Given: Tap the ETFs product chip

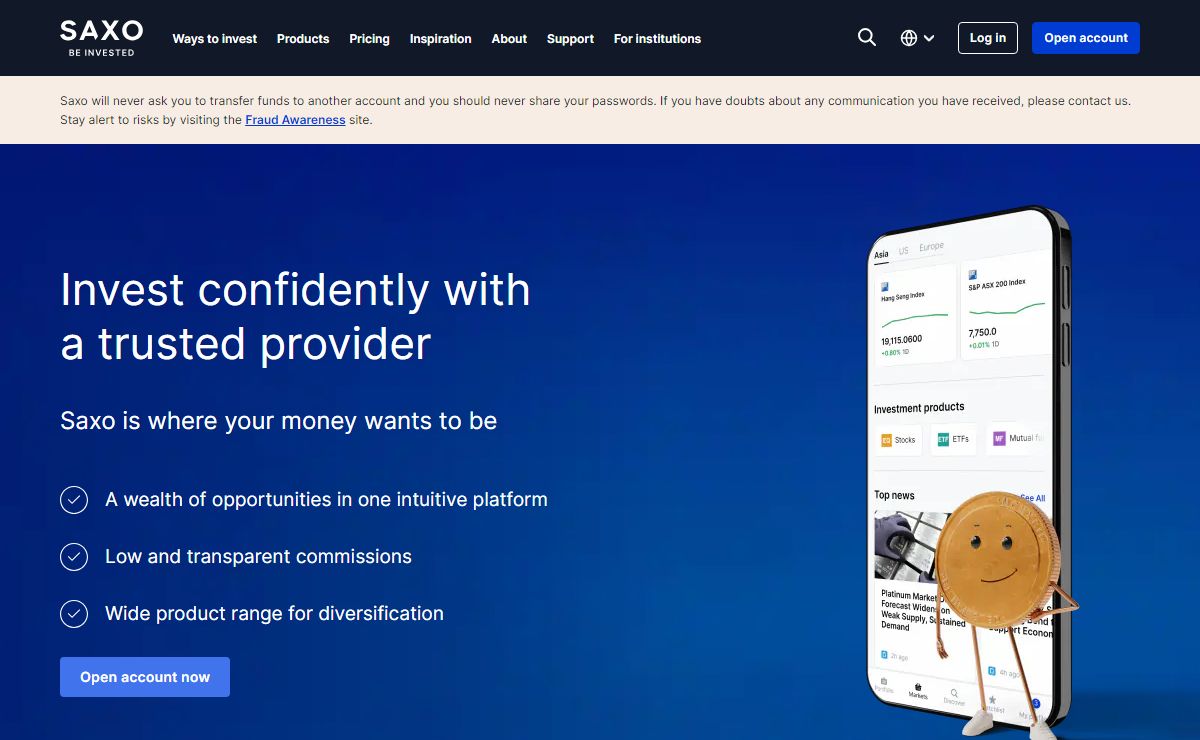Looking at the screenshot, I should (x=953, y=439).
